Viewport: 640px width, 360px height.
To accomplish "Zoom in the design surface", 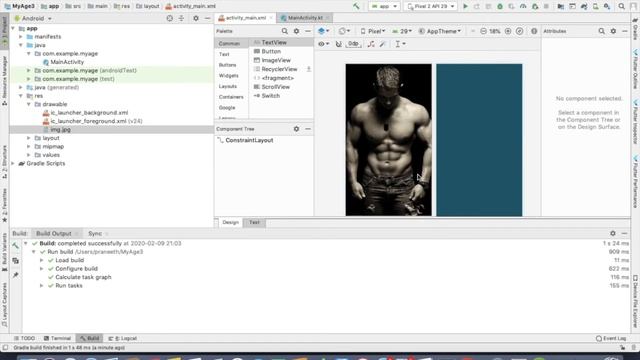I will point(508,31).
